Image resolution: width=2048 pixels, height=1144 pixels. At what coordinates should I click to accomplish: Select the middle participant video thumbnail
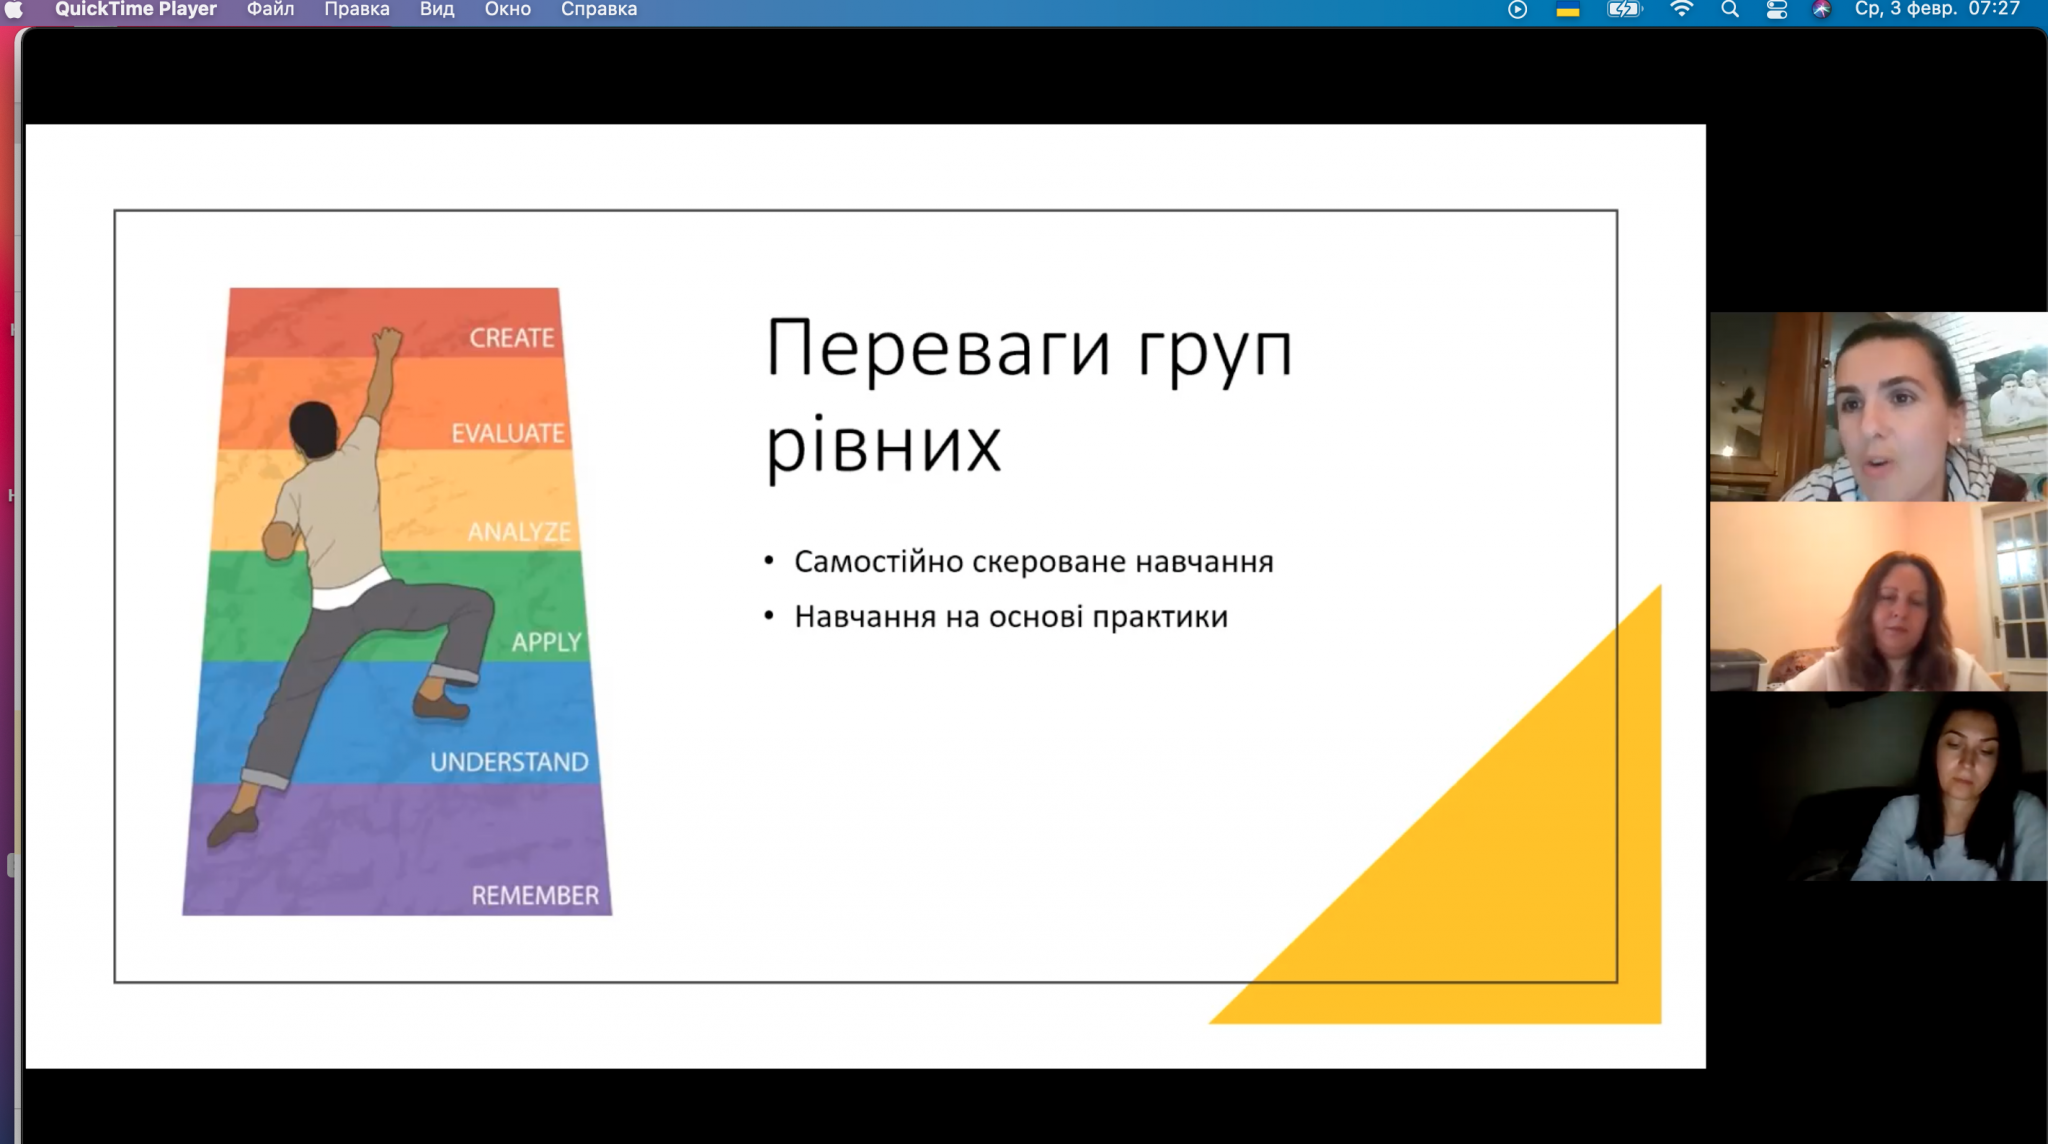[x=1878, y=596]
